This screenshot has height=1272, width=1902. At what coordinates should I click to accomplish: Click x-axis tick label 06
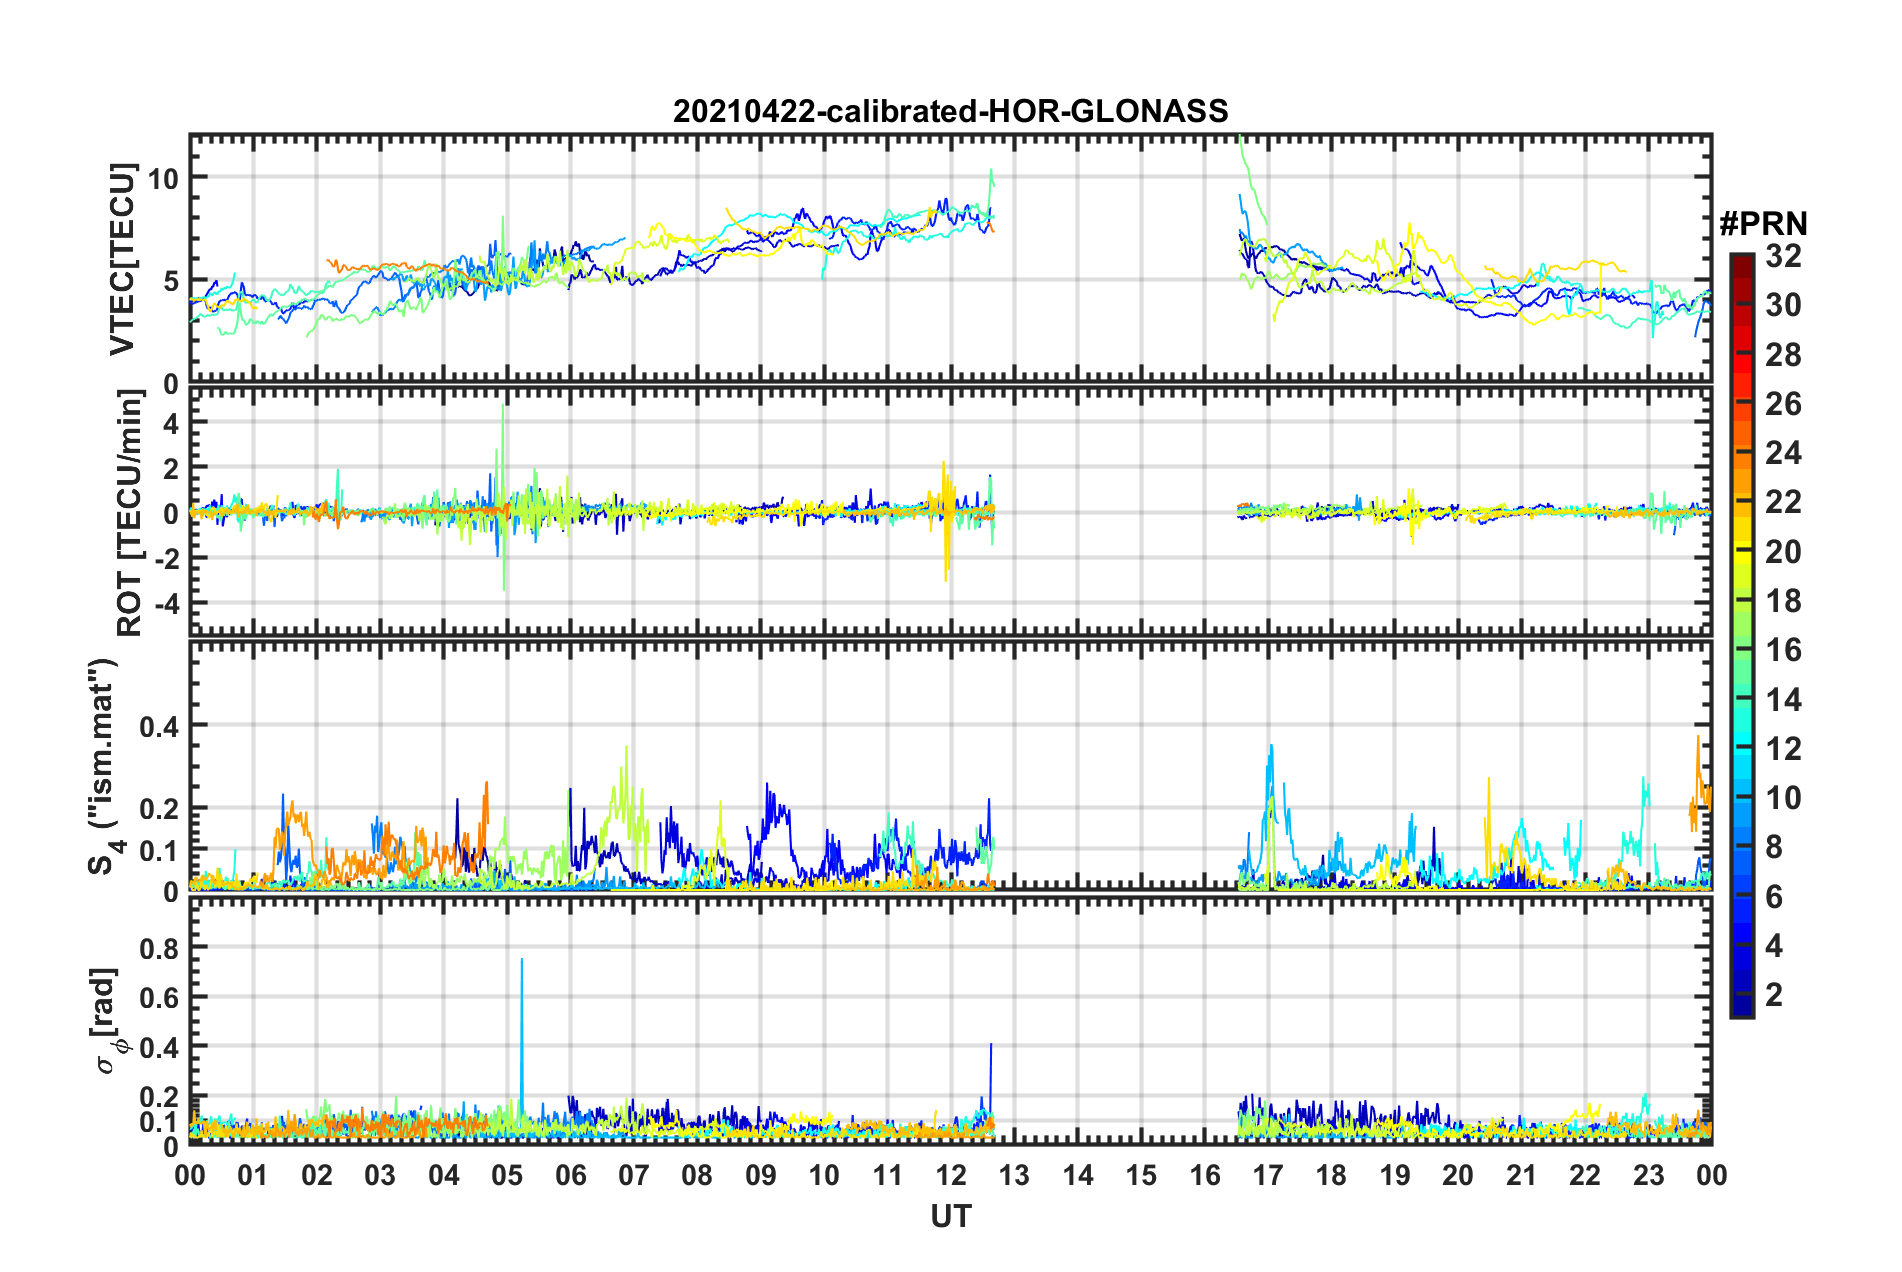pyautogui.click(x=571, y=1175)
